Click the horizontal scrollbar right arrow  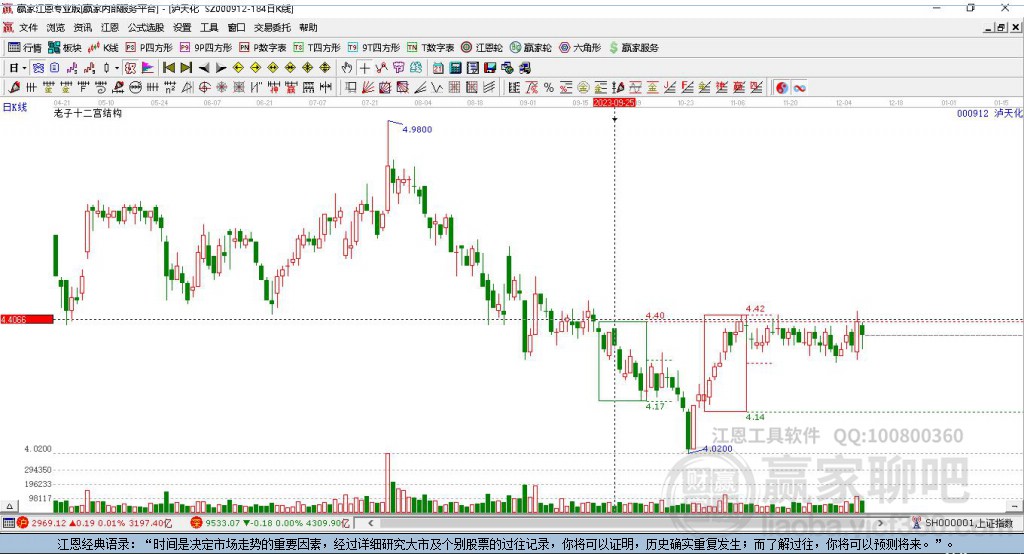pyautogui.click(x=880, y=523)
